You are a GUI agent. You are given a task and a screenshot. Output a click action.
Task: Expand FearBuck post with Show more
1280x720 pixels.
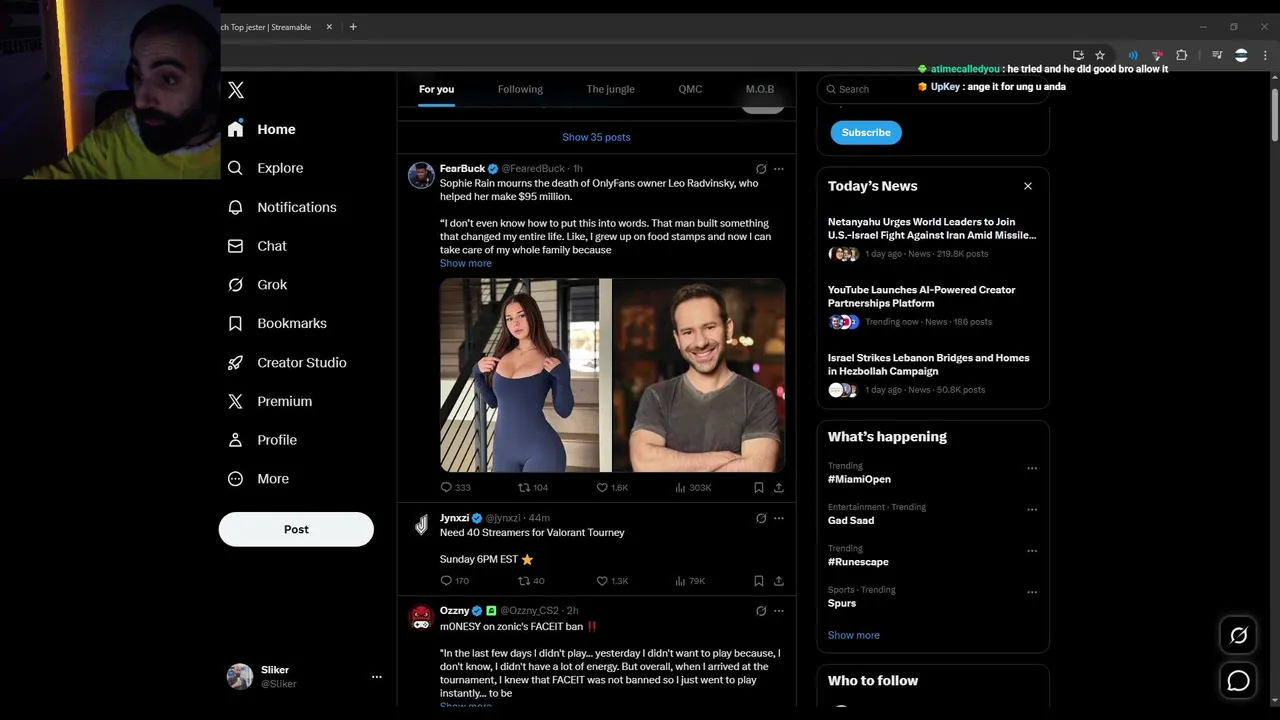click(x=466, y=263)
